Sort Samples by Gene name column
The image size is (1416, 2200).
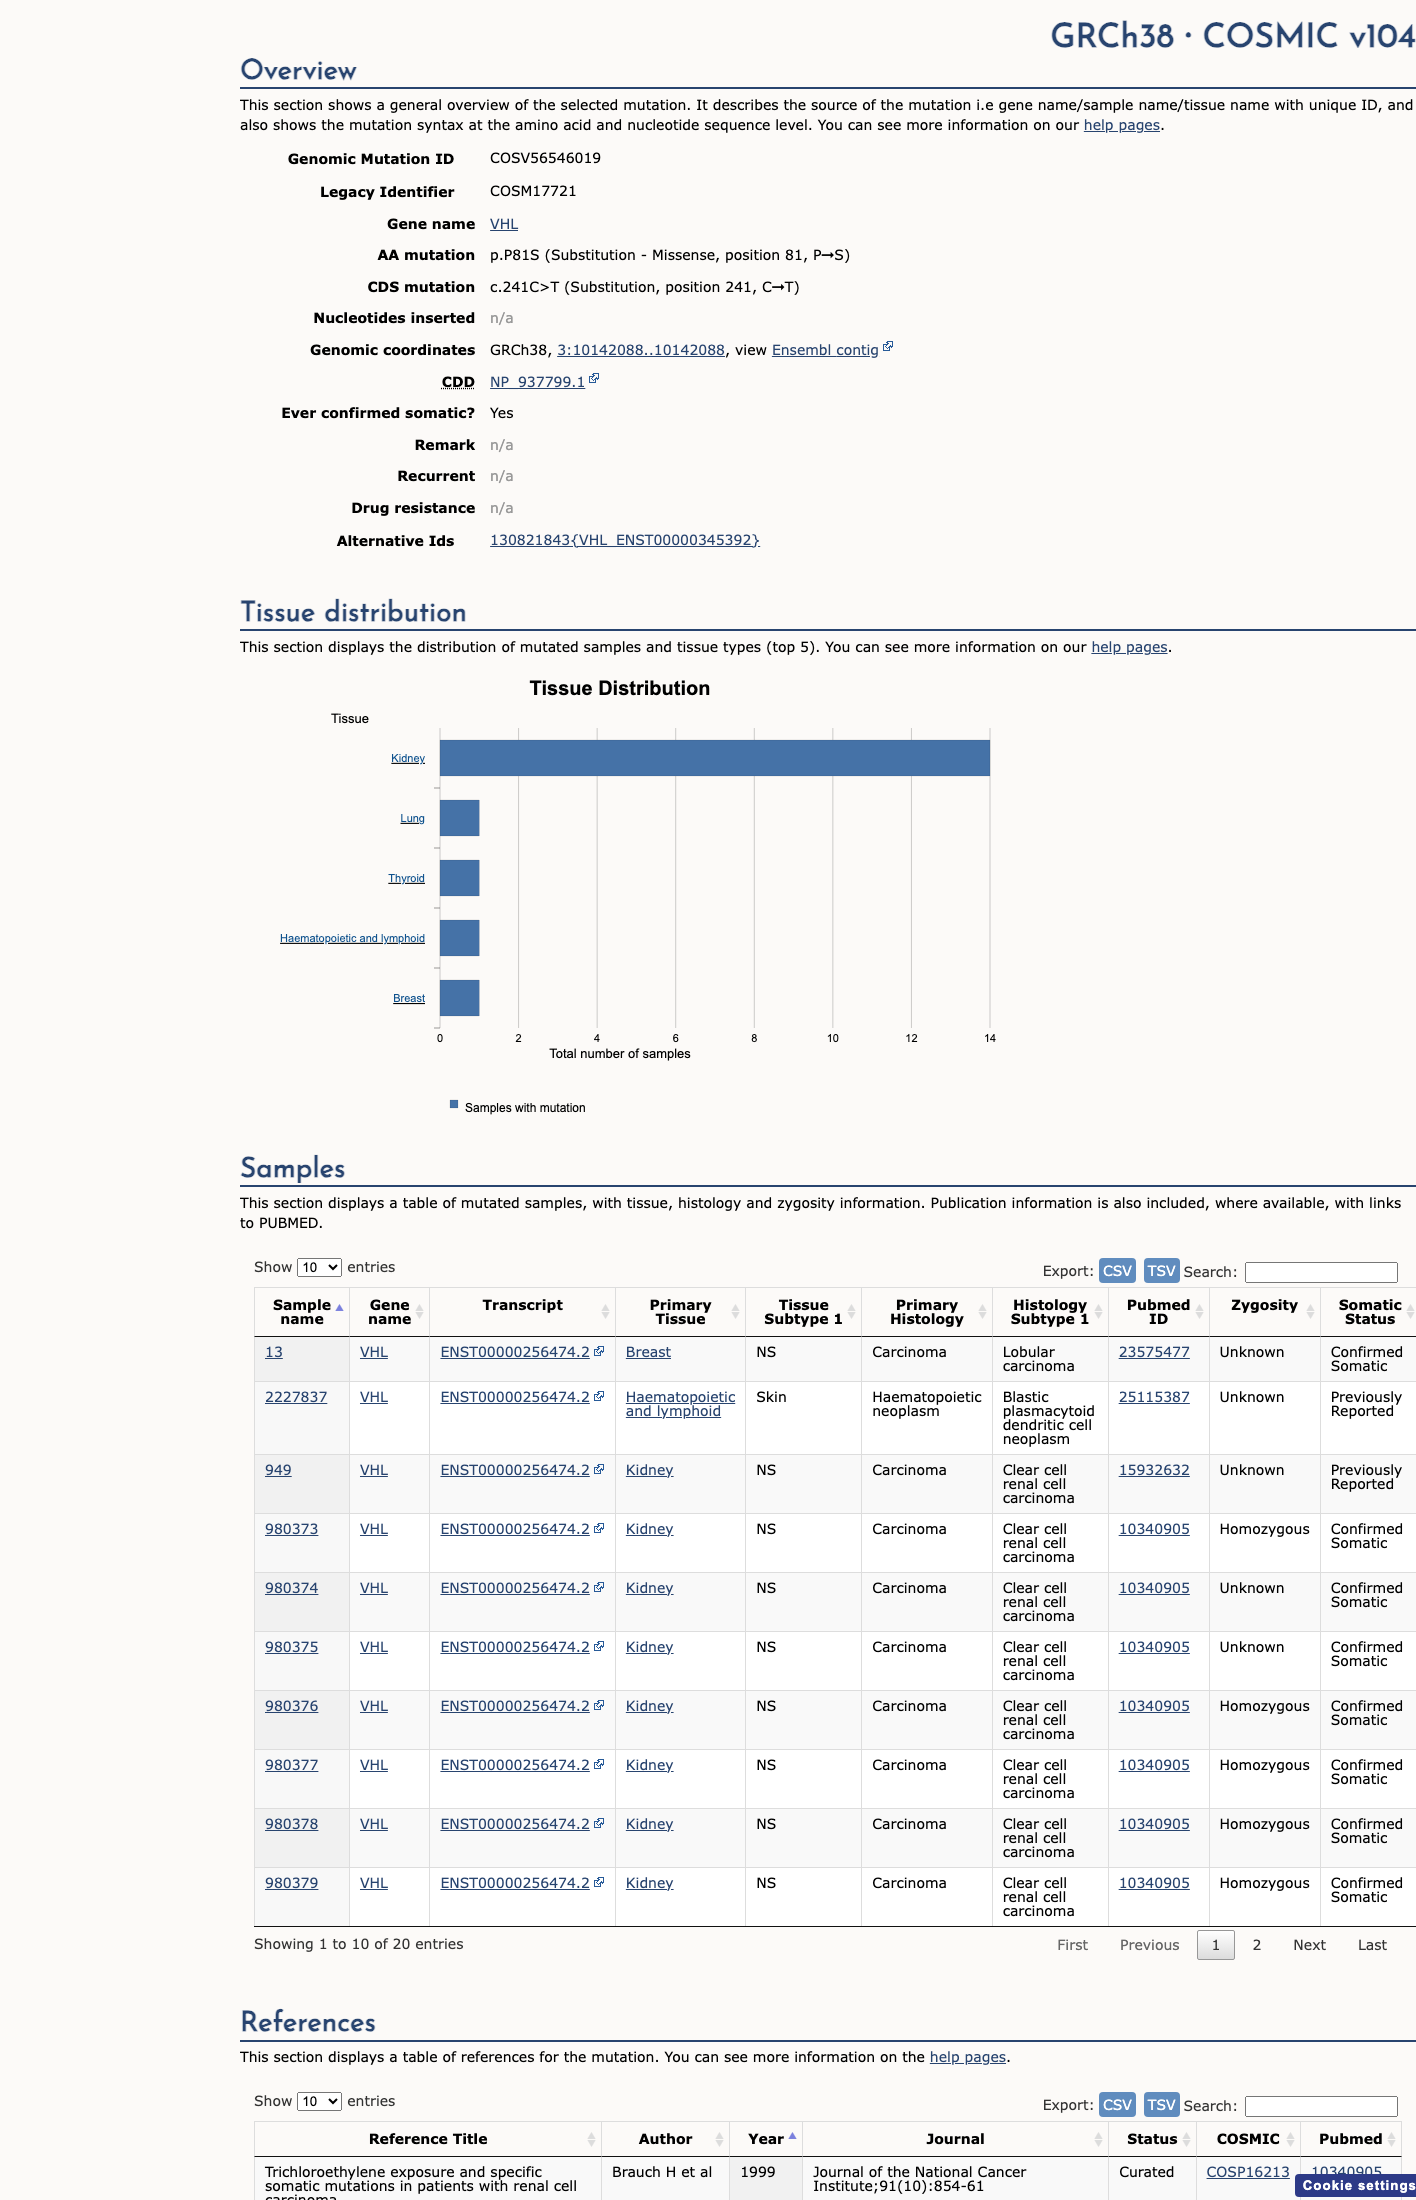[x=390, y=1312]
